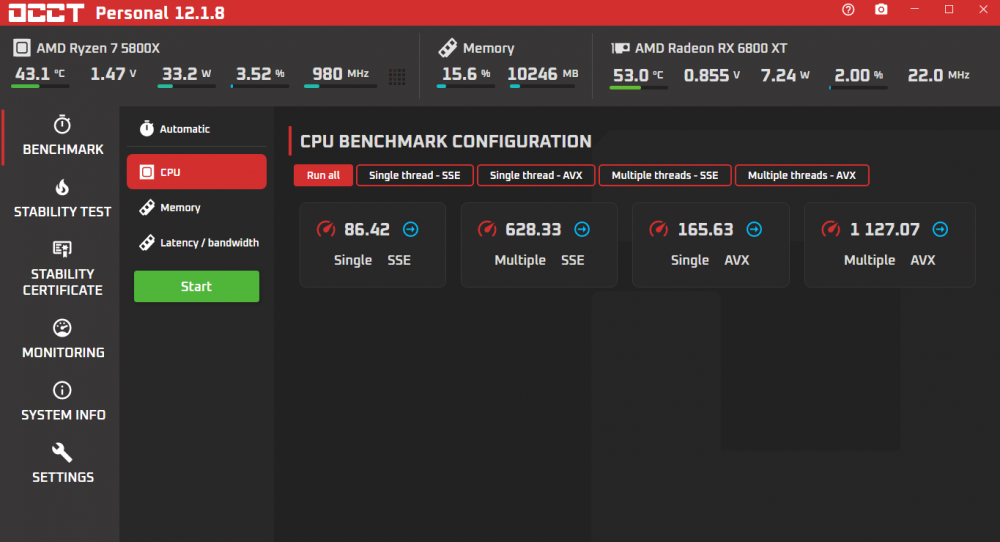Click the memory used value 10246 MB
This screenshot has height=542, width=1000.
(x=543, y=74)
